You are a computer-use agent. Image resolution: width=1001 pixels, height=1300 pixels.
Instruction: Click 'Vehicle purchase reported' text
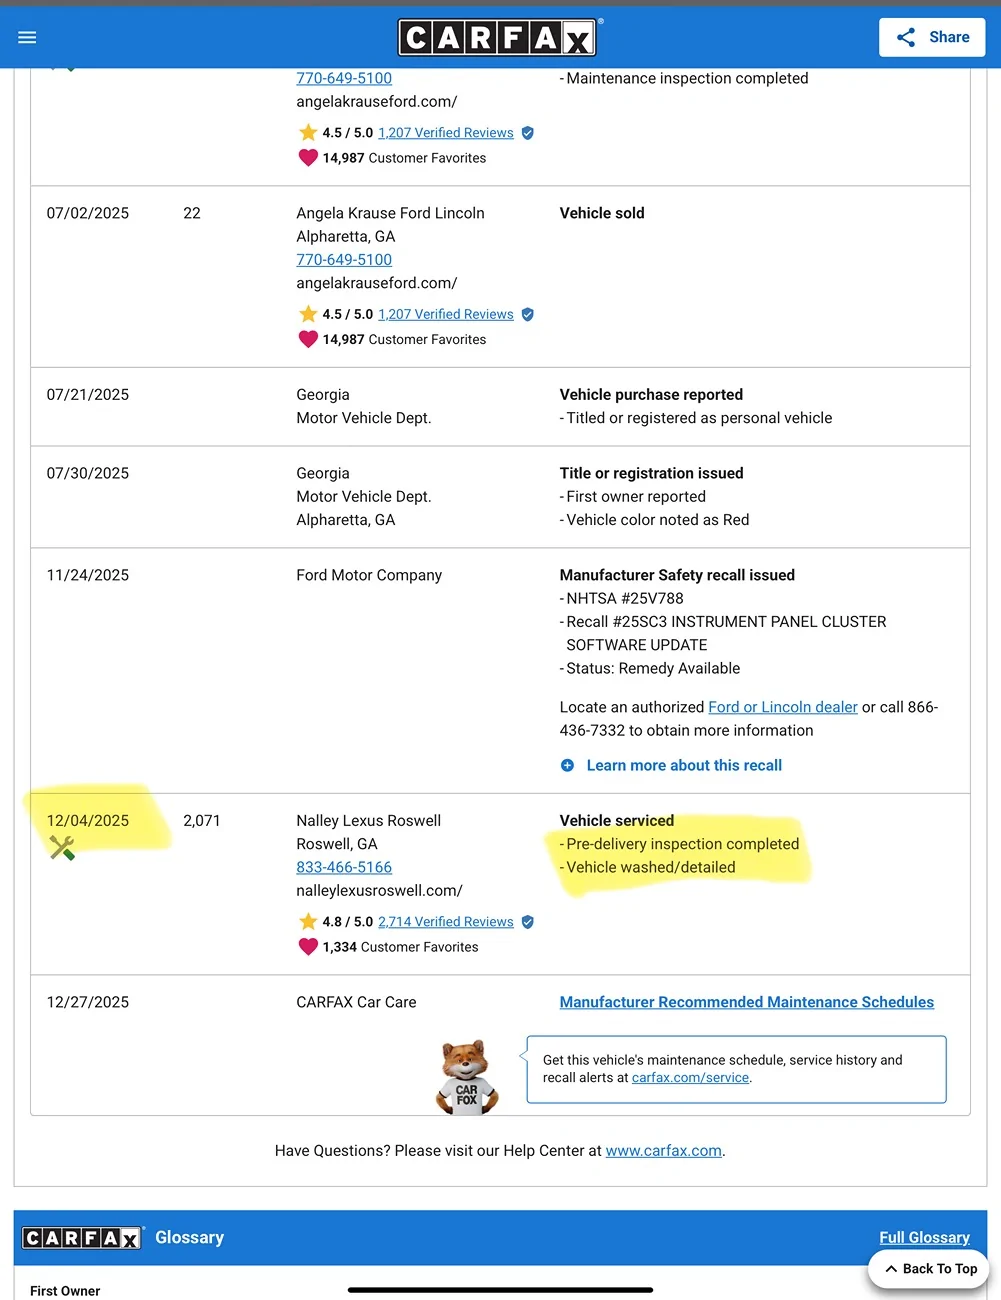[651, 395]
